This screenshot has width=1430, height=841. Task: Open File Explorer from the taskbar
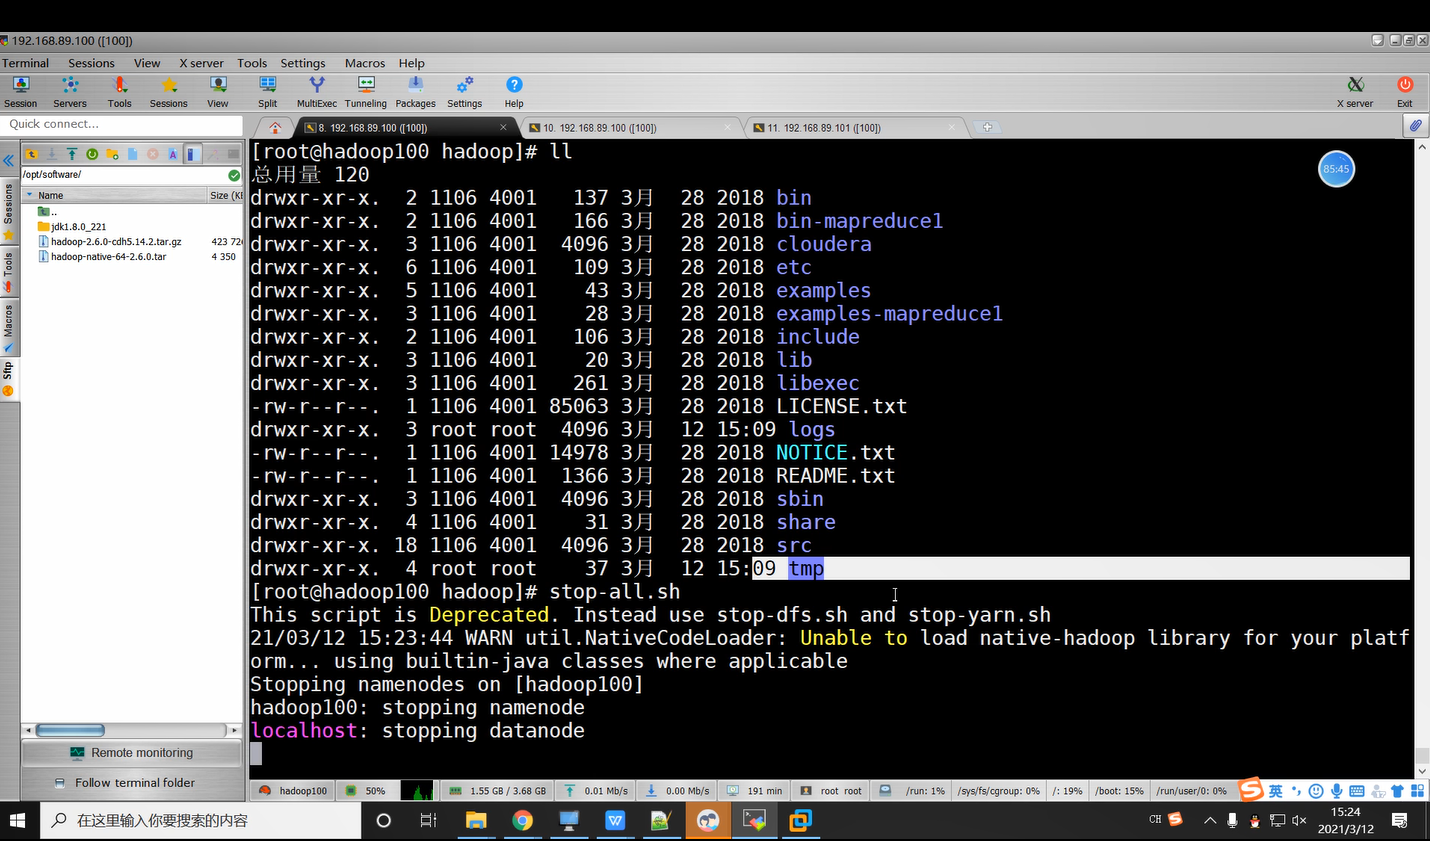pyautogui.click(x=476, y=821)
